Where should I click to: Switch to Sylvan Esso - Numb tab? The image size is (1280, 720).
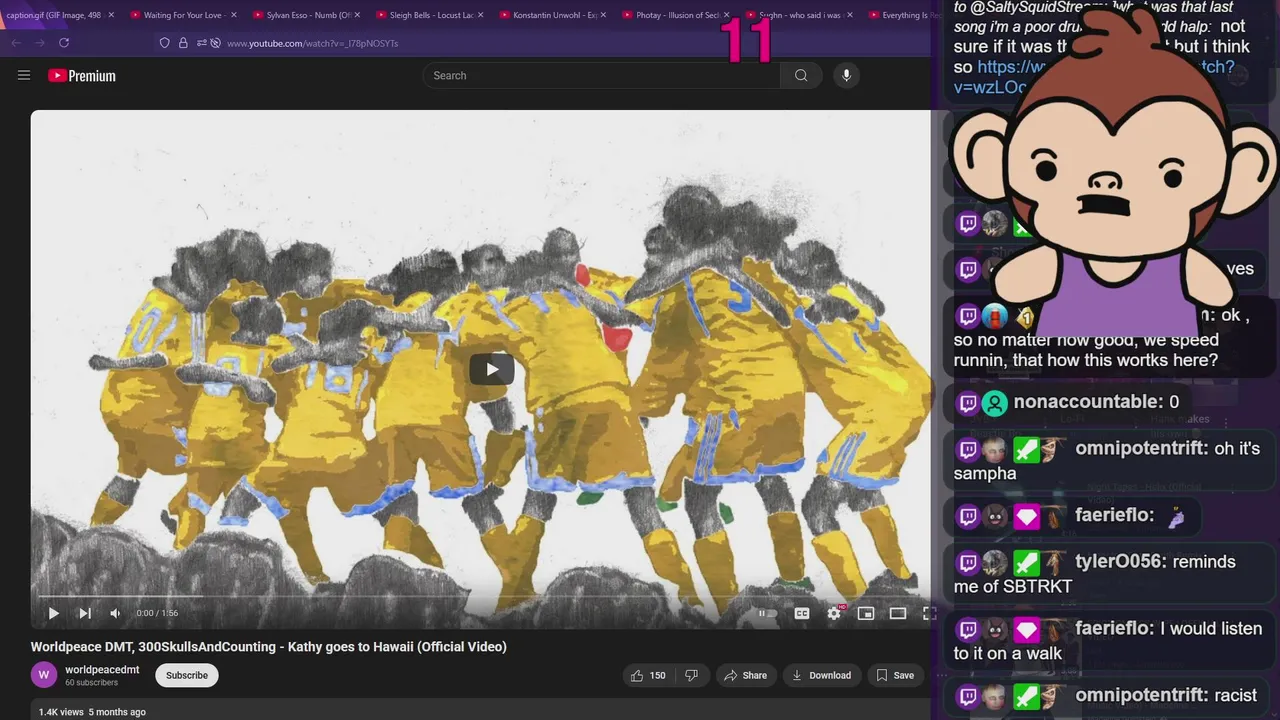coord(306,15)
